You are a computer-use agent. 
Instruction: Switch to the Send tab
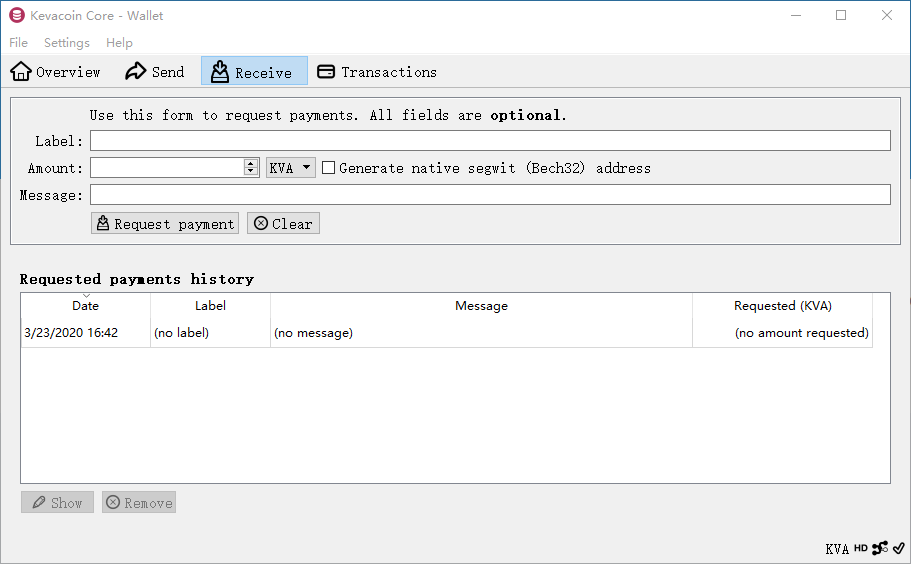[155, 72]
